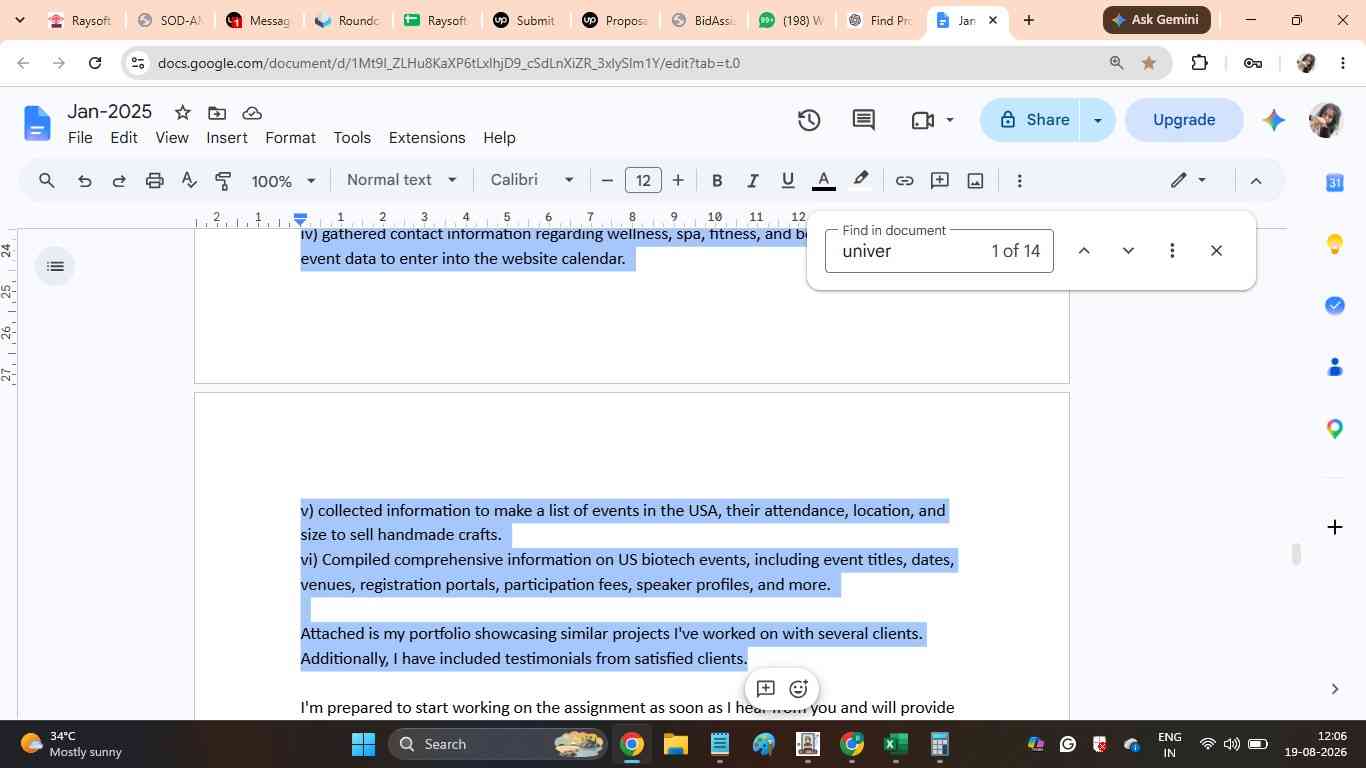Open the Insert menu
The width and height of the screenshot is (1366, 768).
(x=227, y=138)
